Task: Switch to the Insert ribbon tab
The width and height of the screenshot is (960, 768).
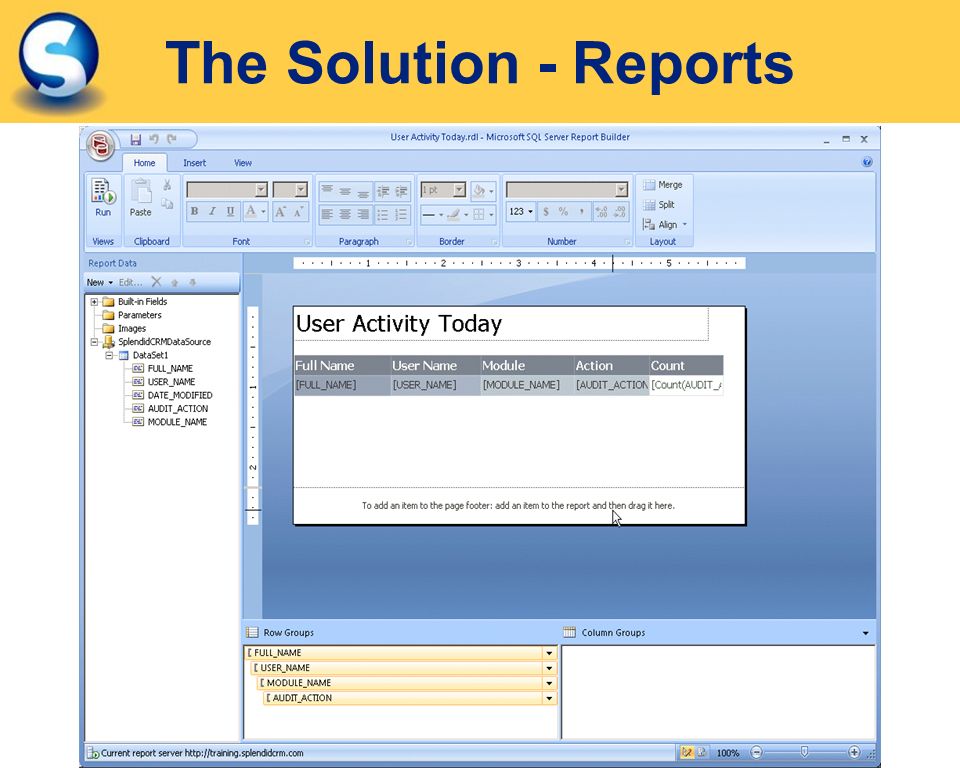Action: tap(195, 163)
